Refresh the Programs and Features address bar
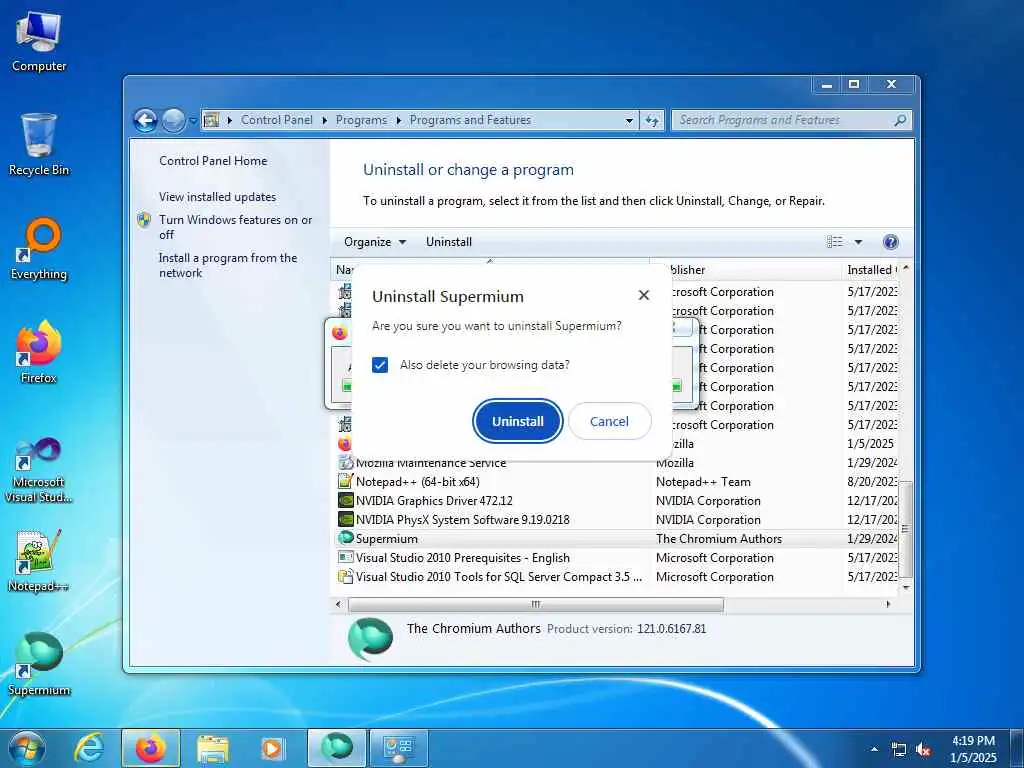 651,120
